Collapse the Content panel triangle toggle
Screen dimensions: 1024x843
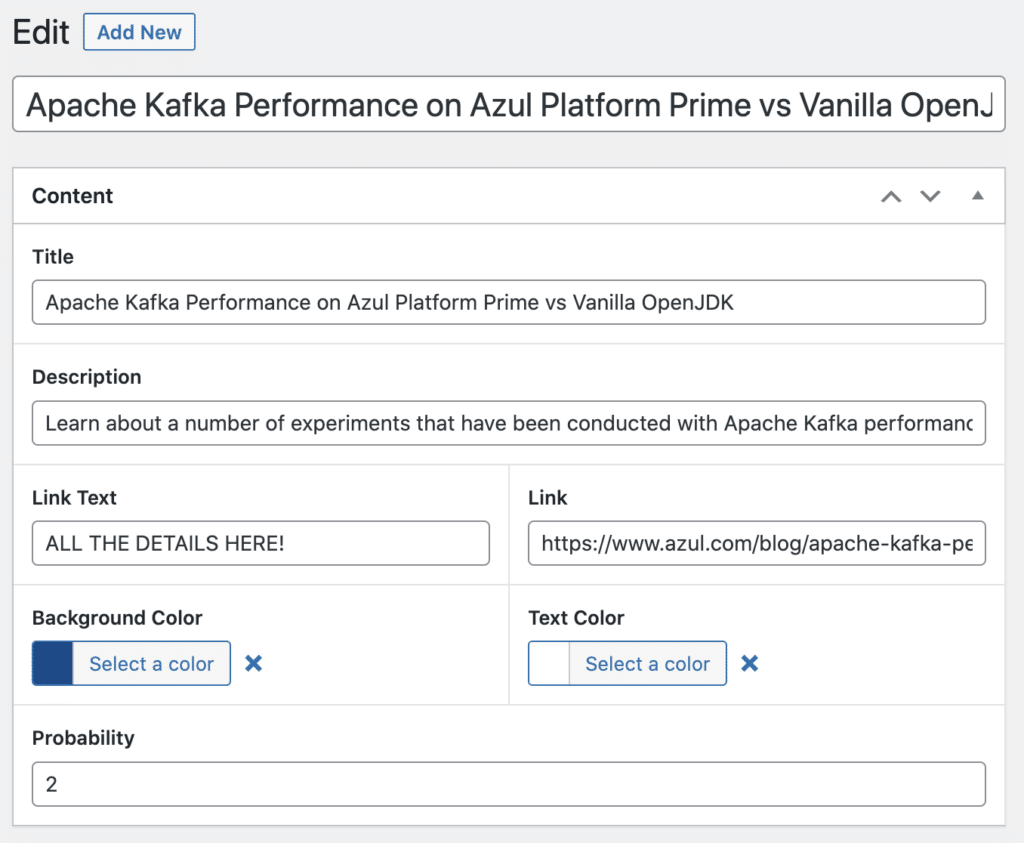pyautogui.click(x=978, y=195)
